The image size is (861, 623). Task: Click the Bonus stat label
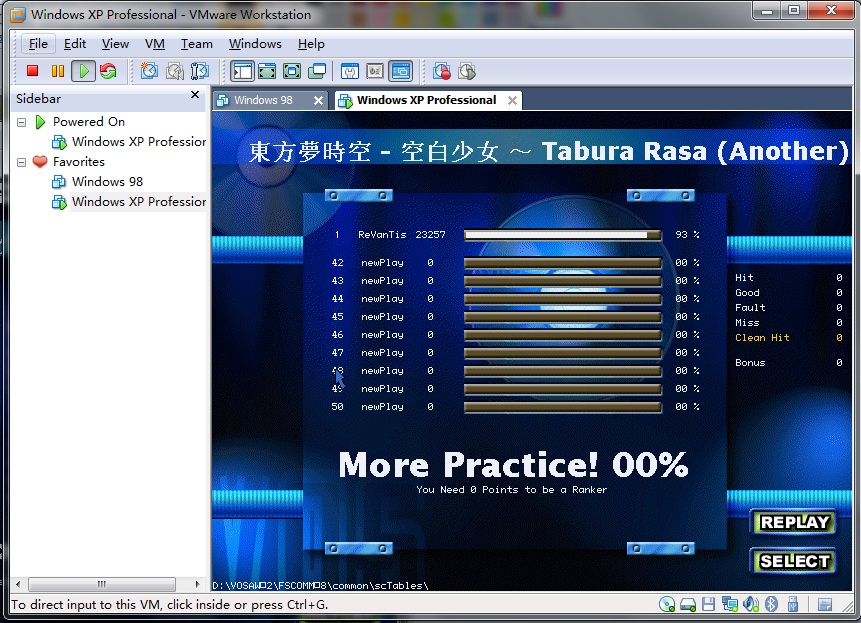click(x=750, y=362)
